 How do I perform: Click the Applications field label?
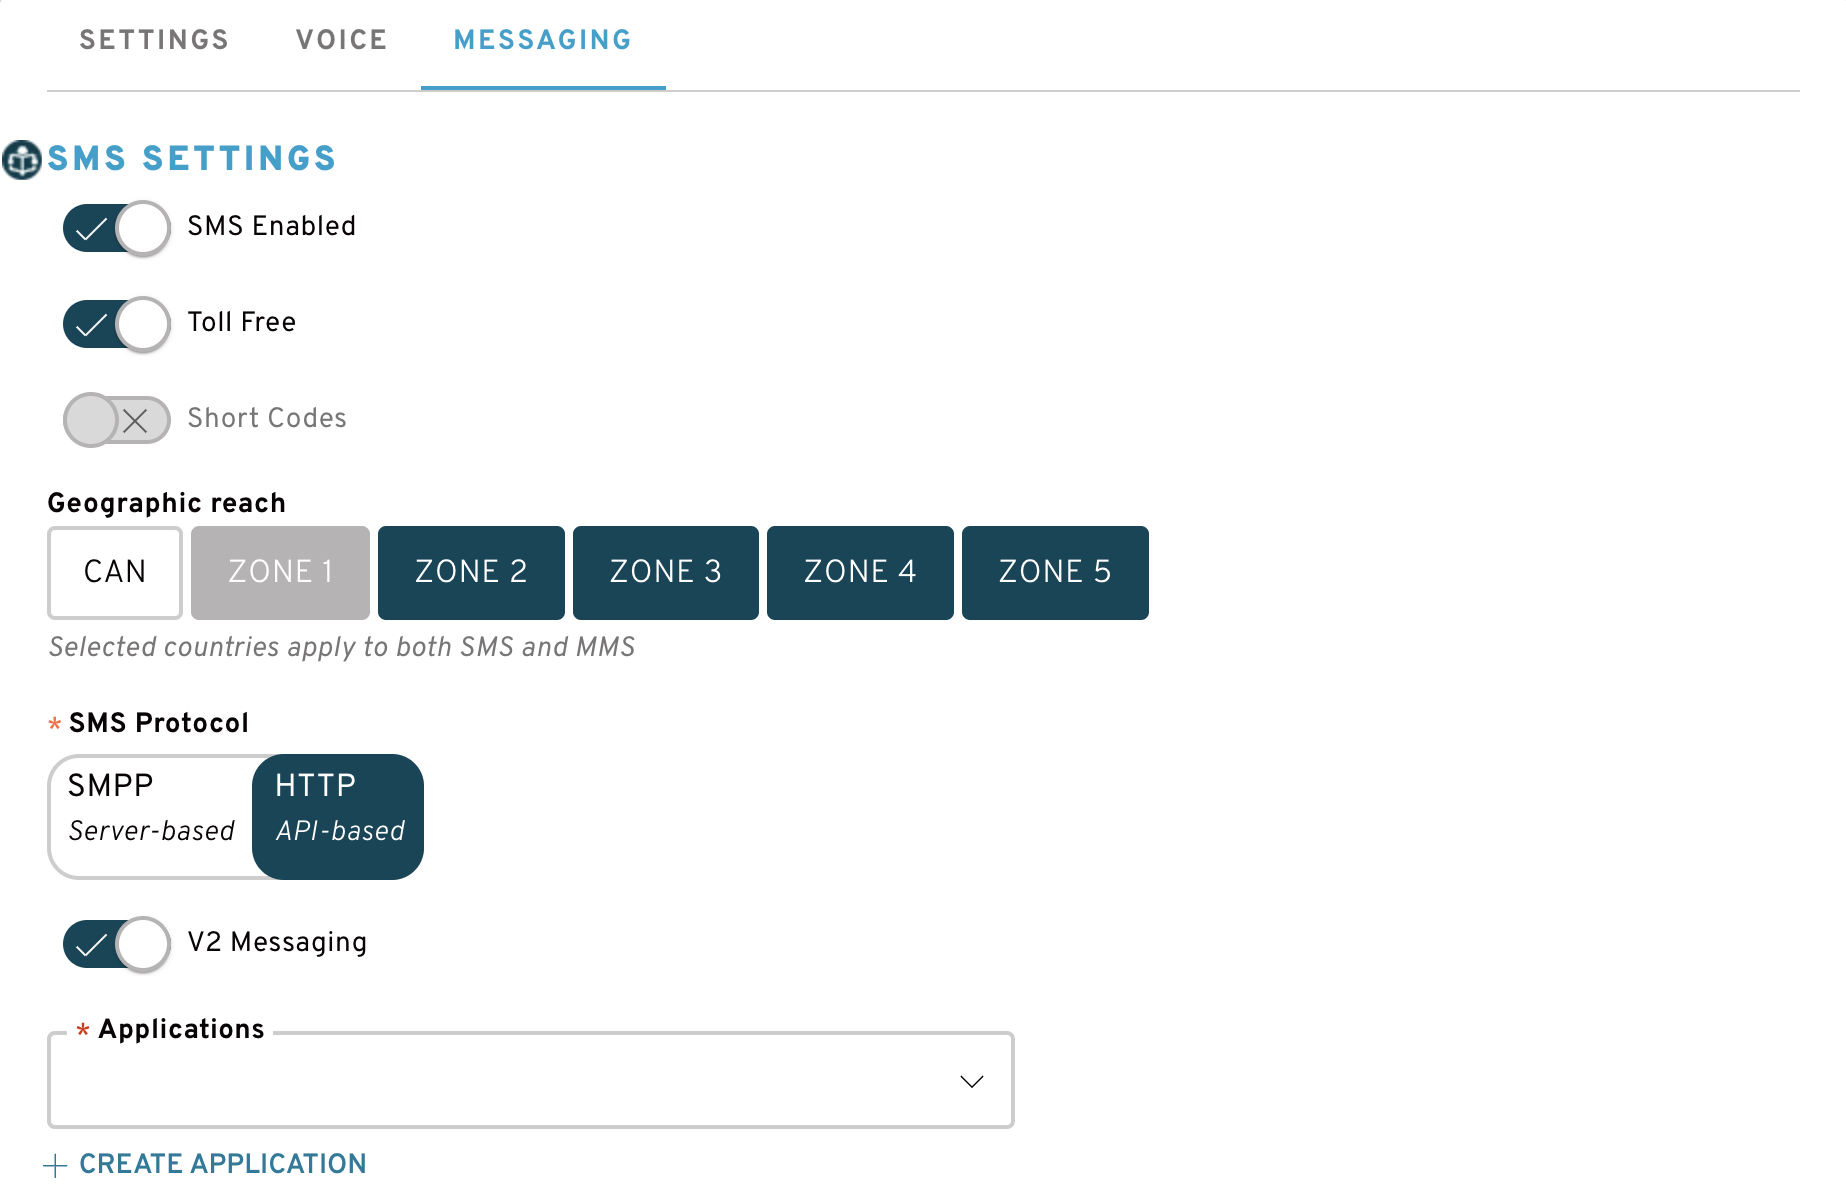pos(182,1029)
